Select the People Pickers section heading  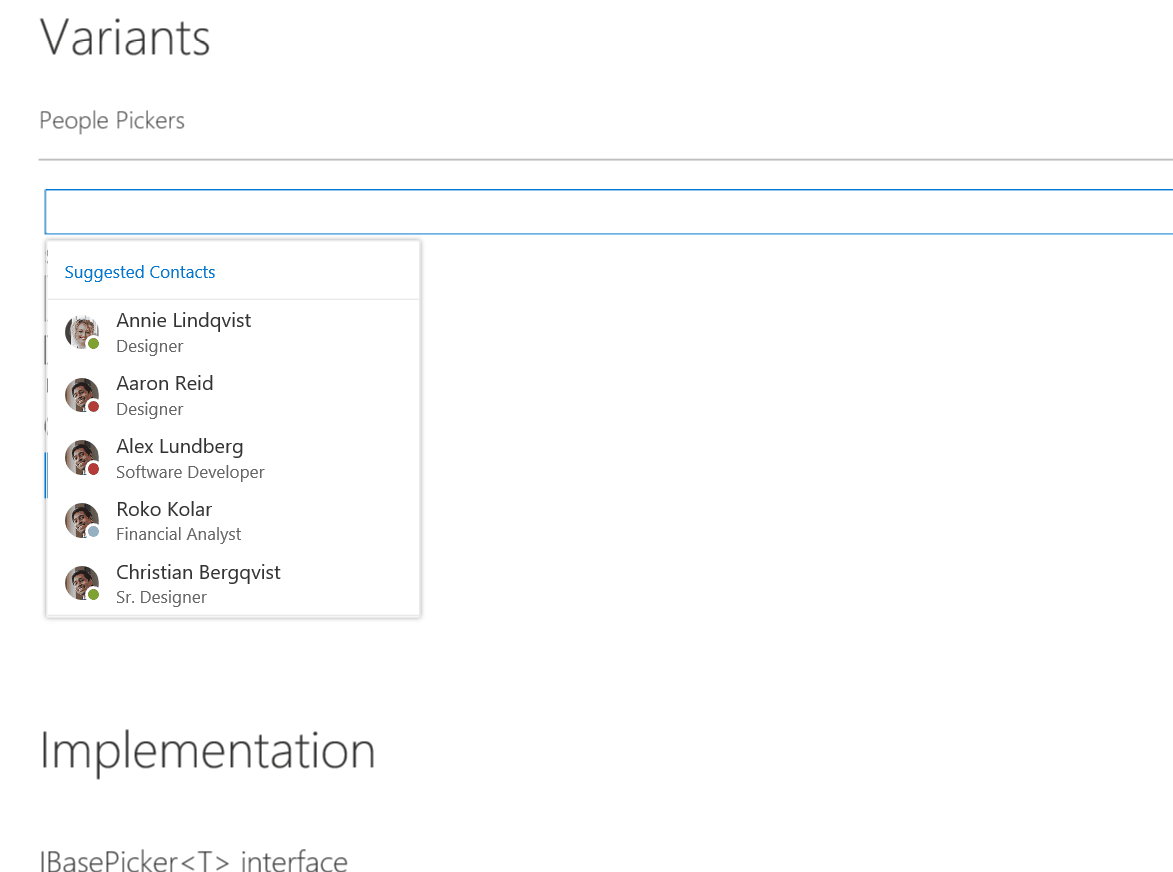click(x=111, y=120)
